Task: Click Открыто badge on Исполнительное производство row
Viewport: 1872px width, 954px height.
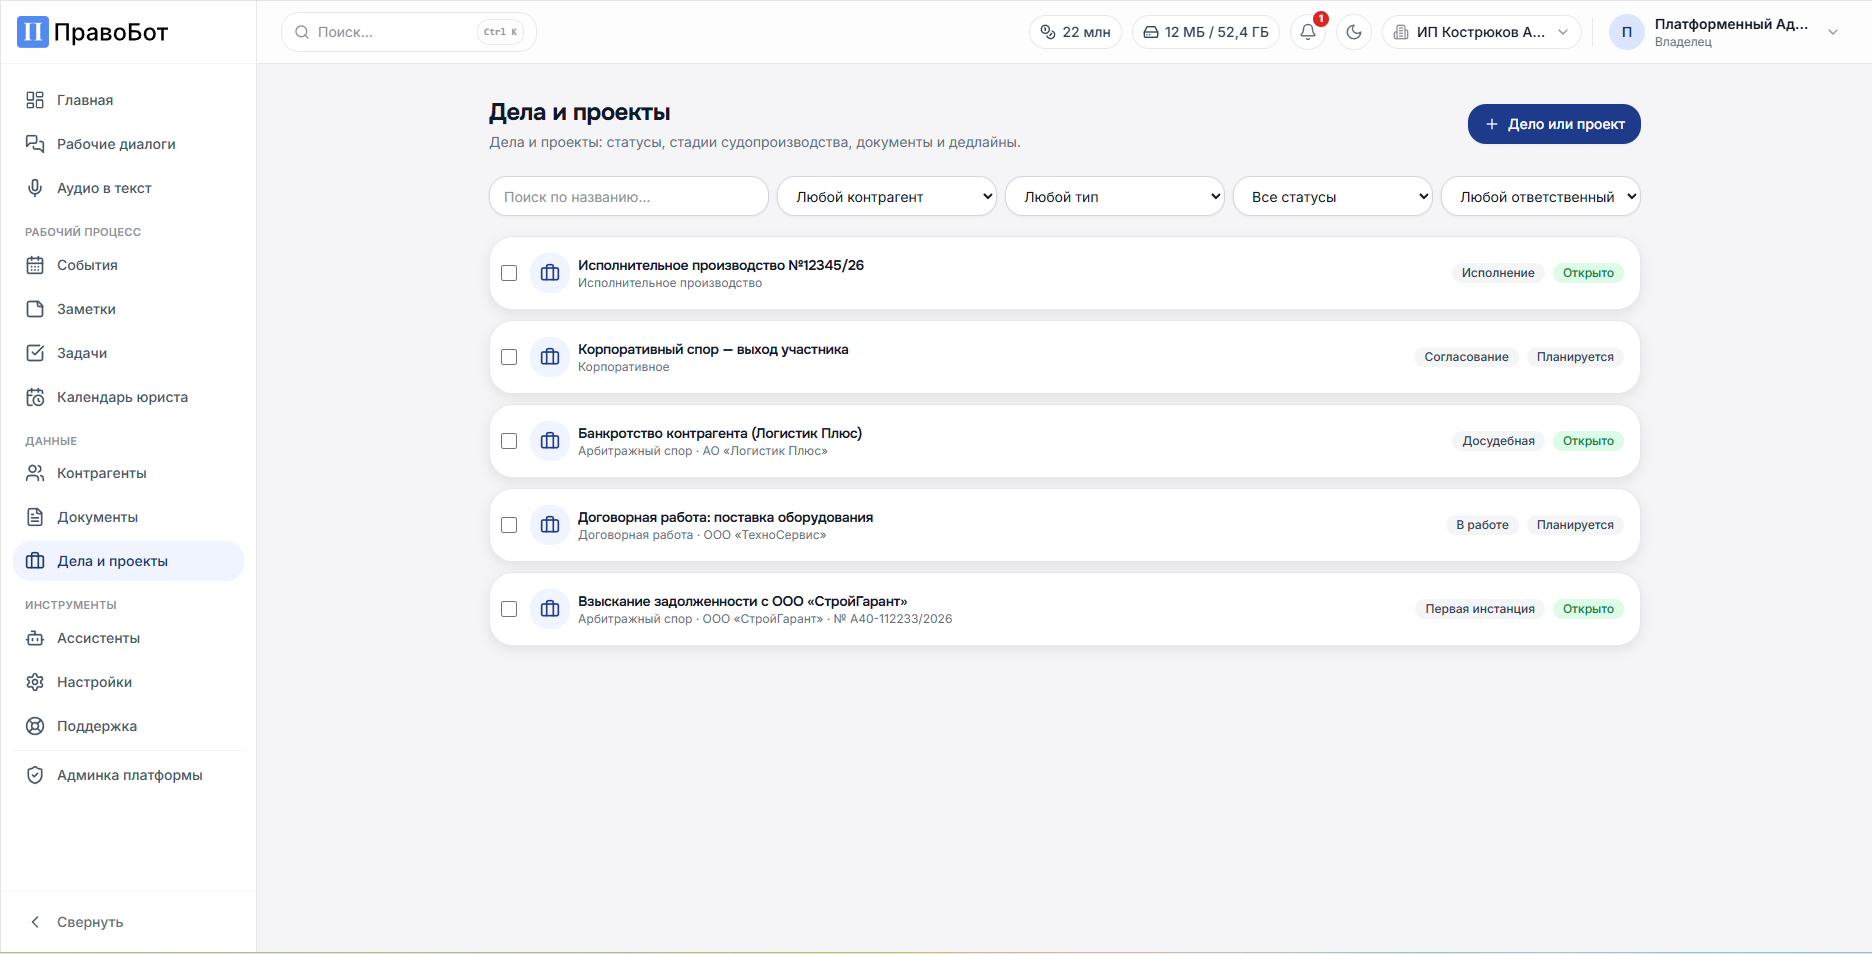Action: pyautogui.click(x=1588, y=273)
